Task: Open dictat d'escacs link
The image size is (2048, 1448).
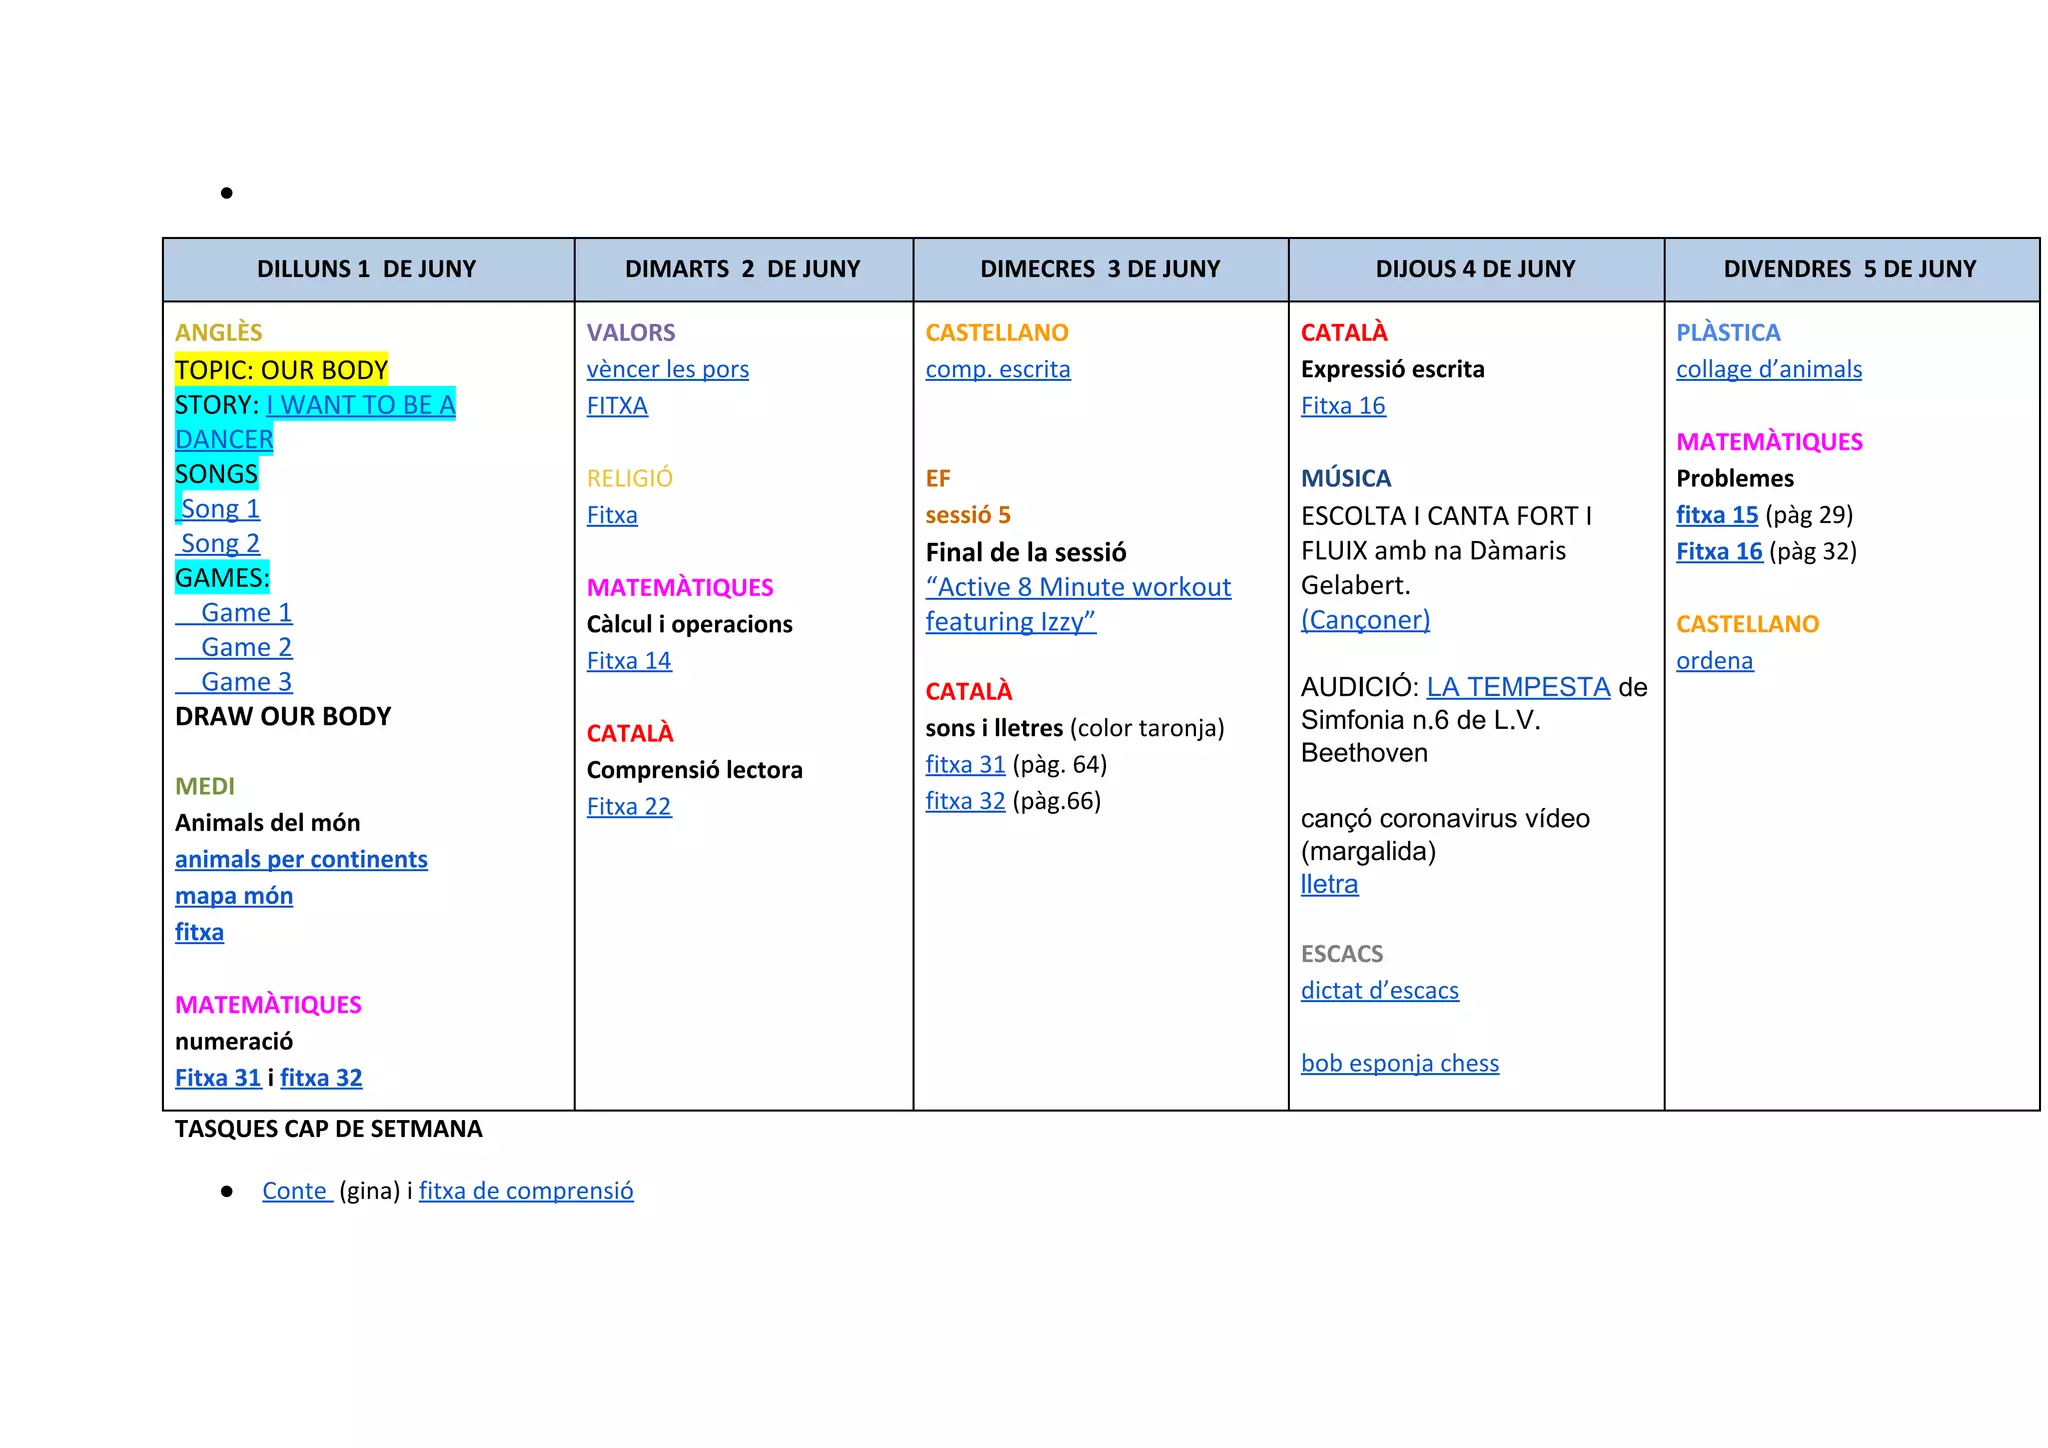Action: tap(1379, 991)
